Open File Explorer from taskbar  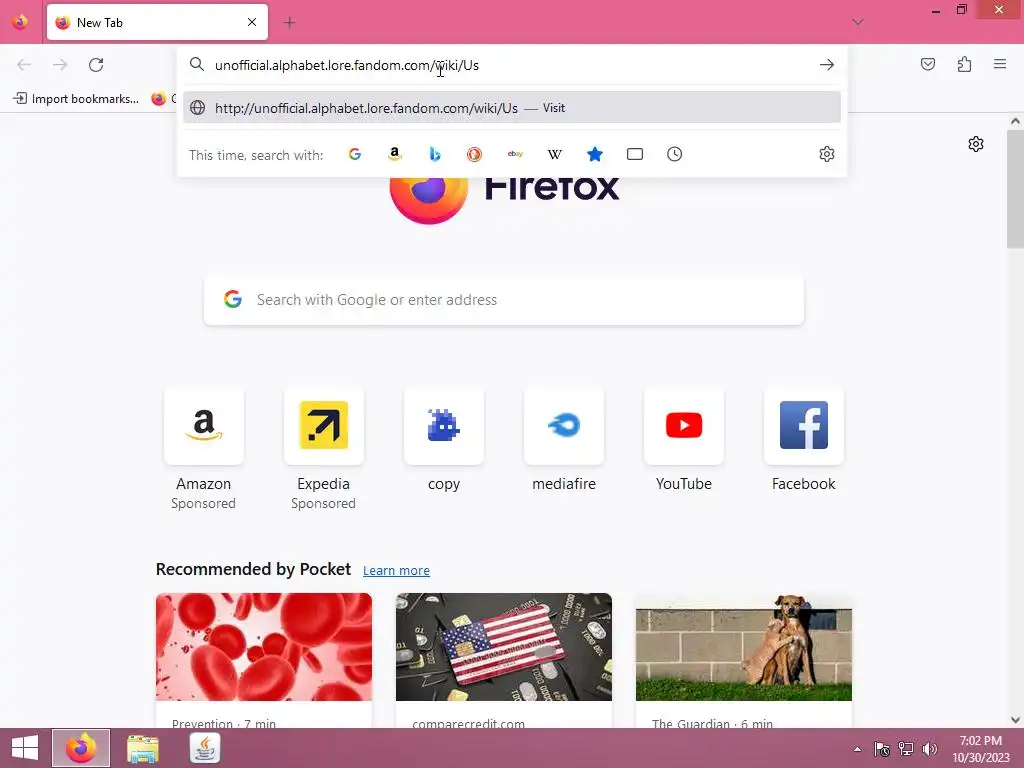tap(143, 748)
